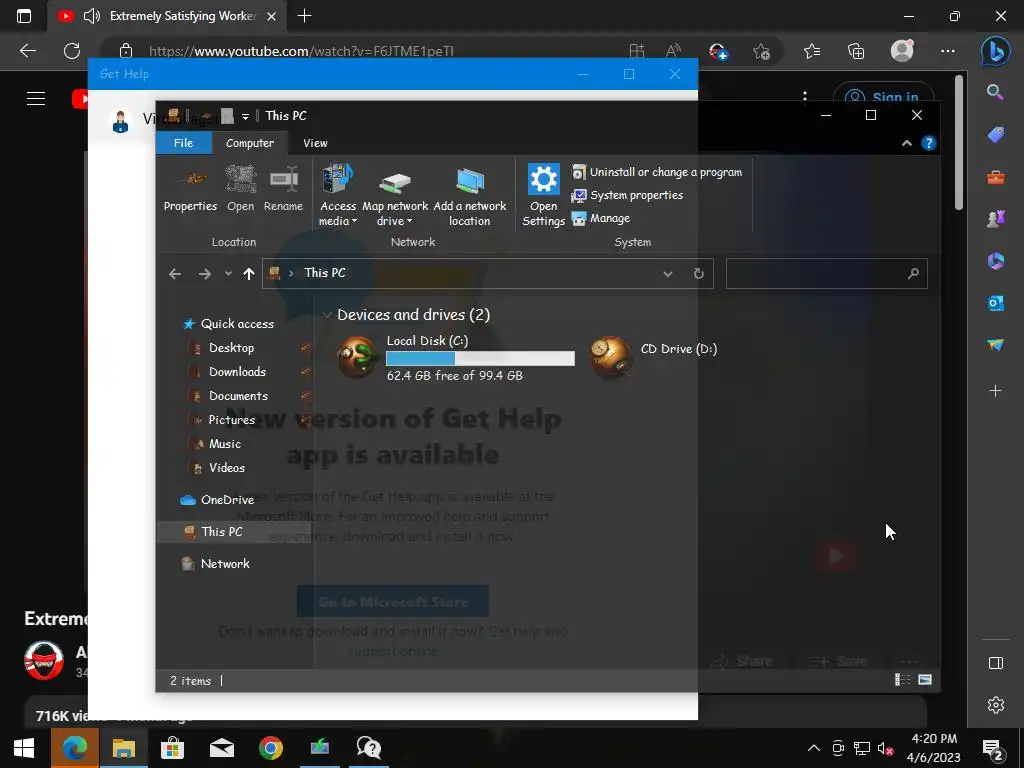Open Edge favorites star-list icon
The image size is (1024, 768).
coord(812,51)
